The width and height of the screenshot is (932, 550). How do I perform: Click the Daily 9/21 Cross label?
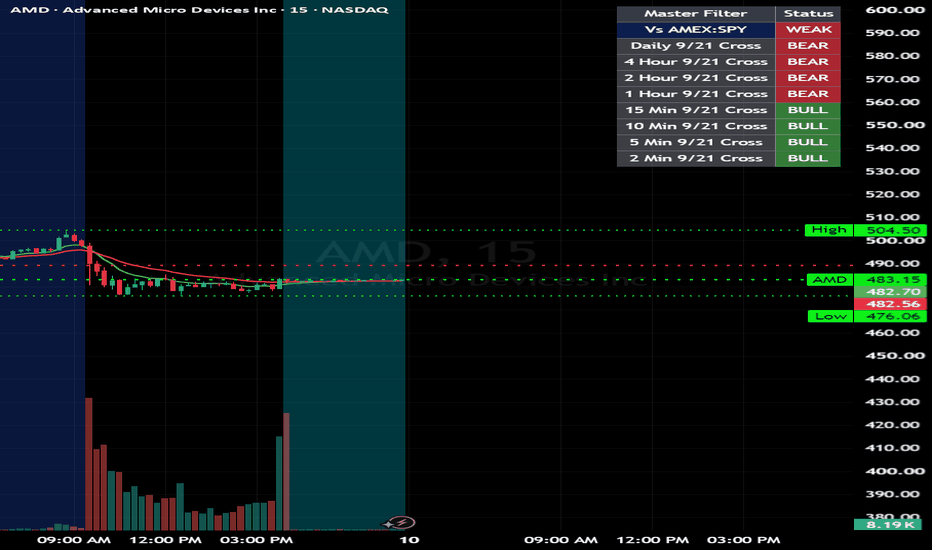[x=696, y=46]
